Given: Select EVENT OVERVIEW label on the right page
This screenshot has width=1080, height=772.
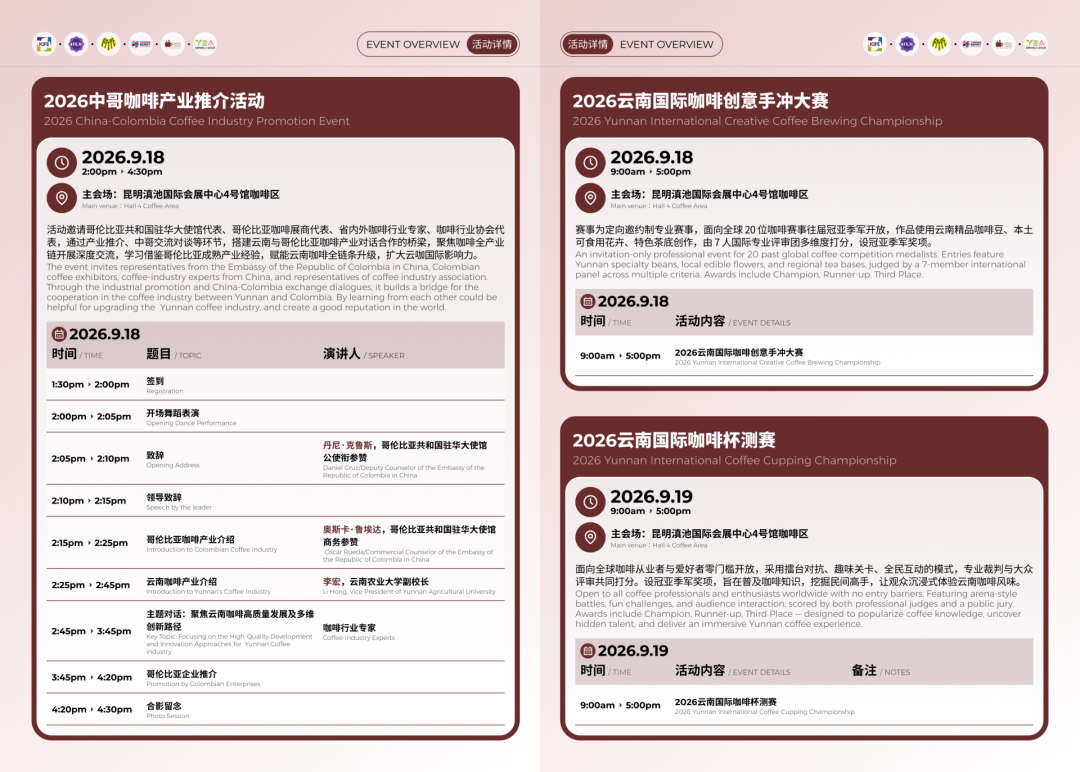Looking at the screenshot, I should (667, 44).
